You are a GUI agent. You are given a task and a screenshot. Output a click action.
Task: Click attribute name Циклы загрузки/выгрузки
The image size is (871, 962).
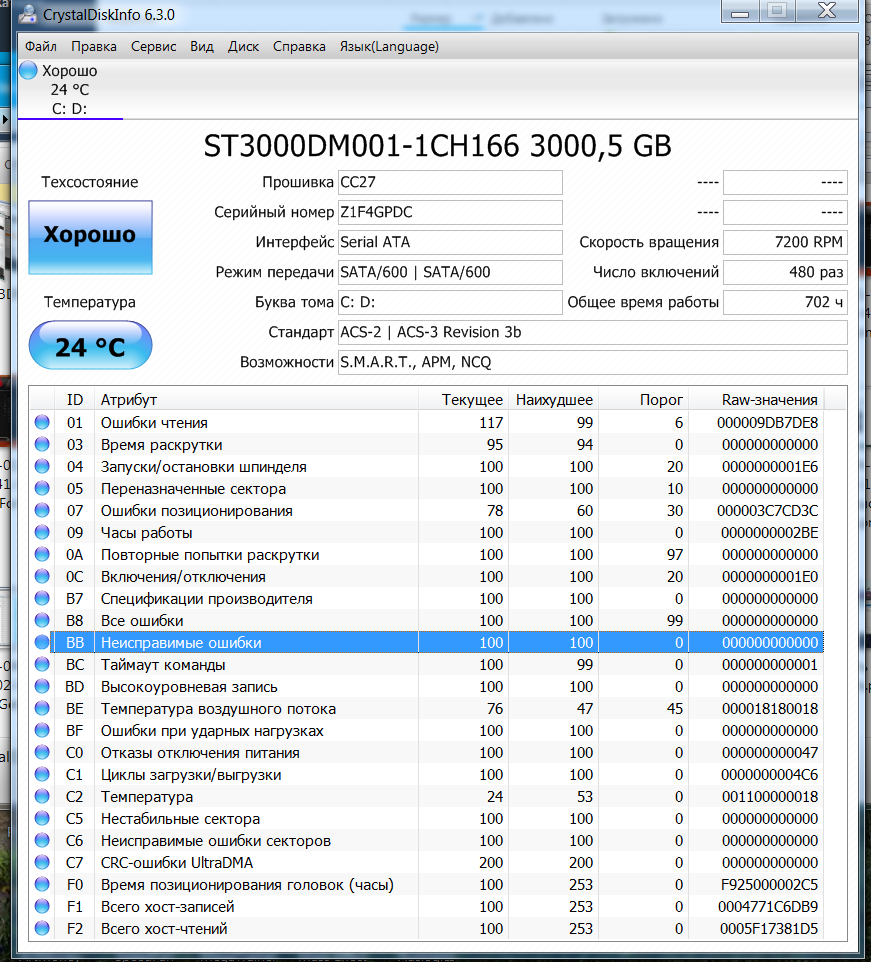pyautogui.click(x=191, y=775)
